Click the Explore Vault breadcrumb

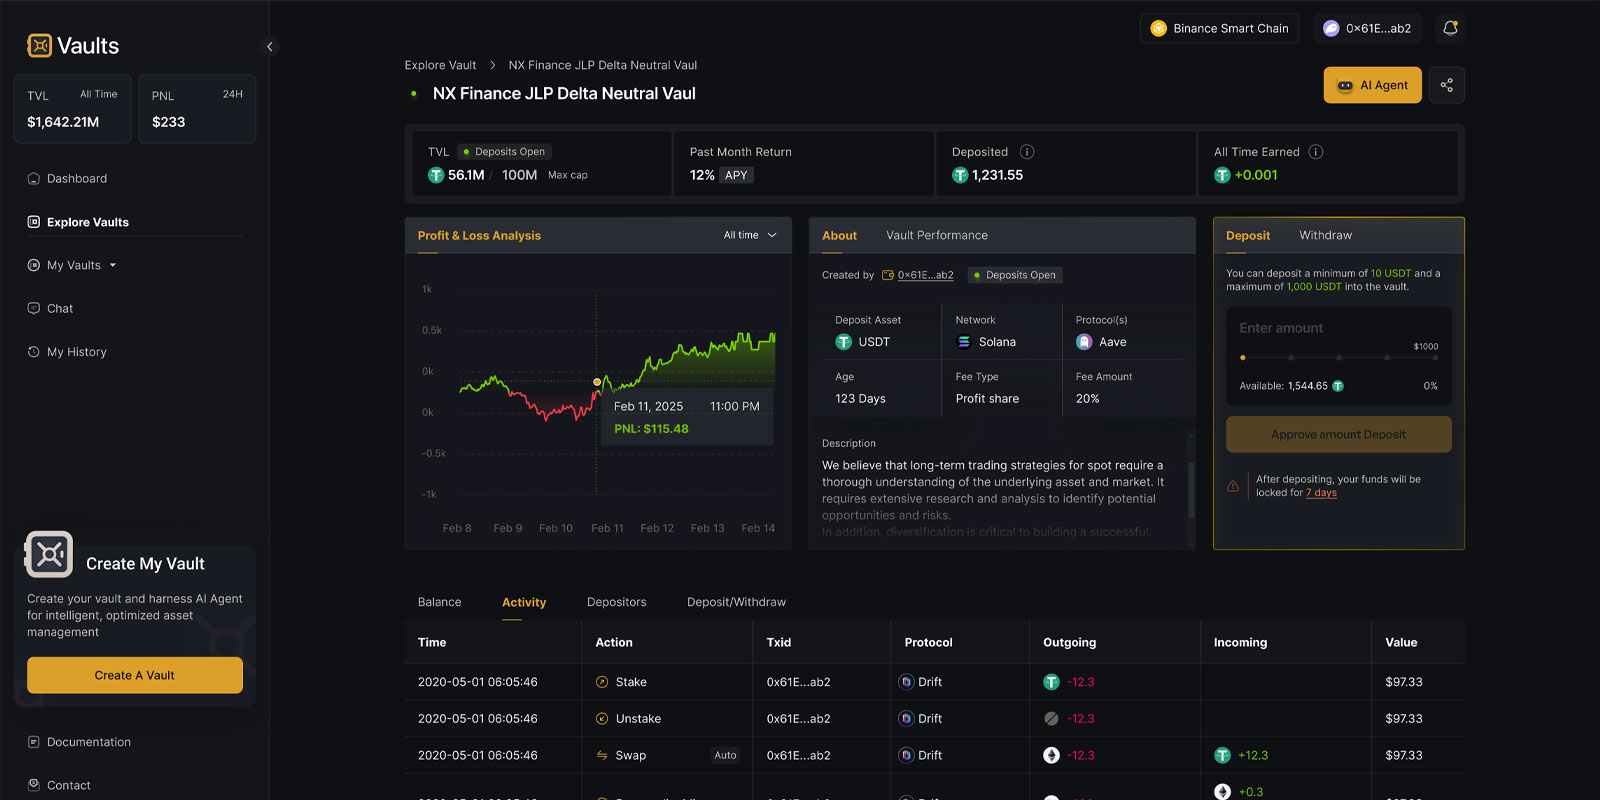[x=440, y=65]
